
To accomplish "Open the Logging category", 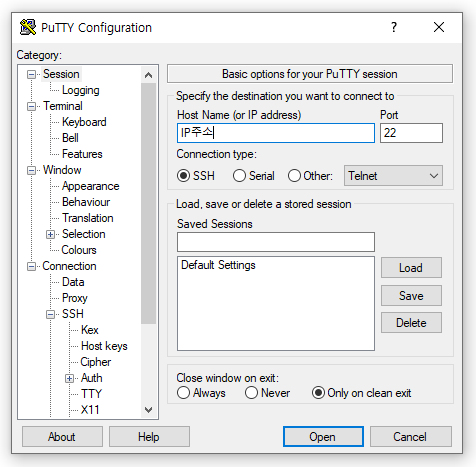I will point(81,90).
